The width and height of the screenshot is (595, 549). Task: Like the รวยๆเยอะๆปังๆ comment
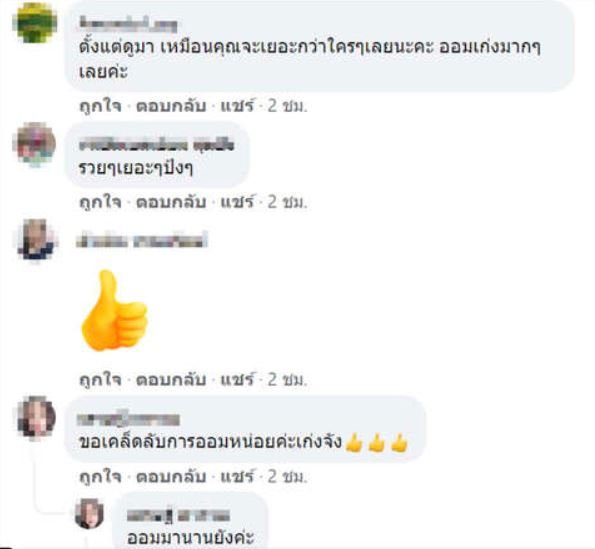(101, 202)
